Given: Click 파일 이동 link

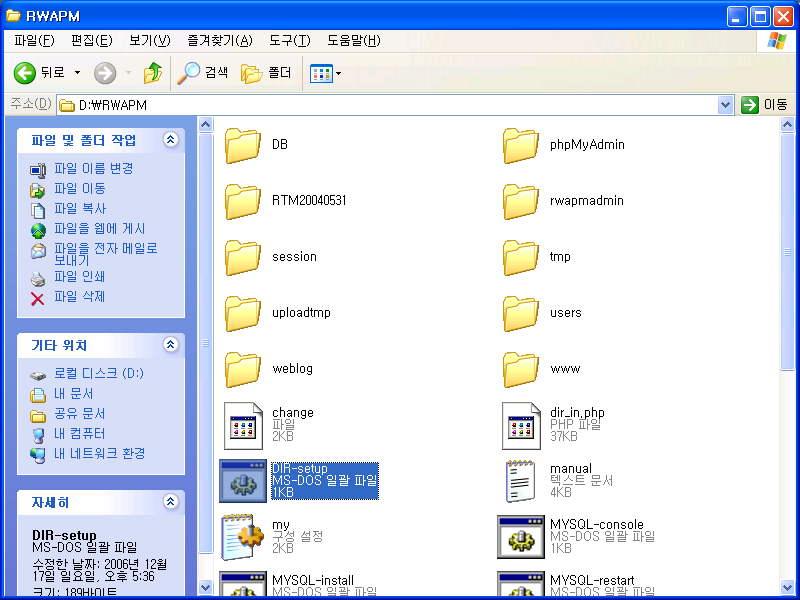Looking at the screenshot, I should [80, 189].
